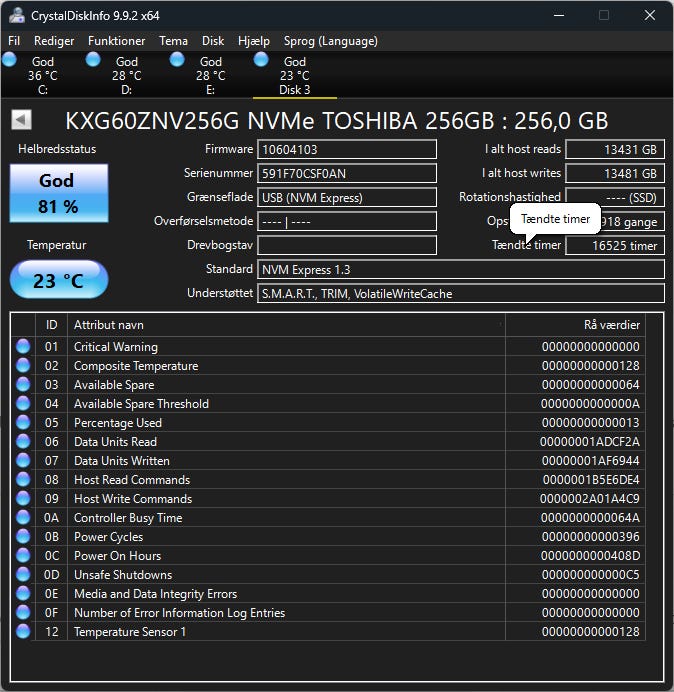Click status orb for Host Write Commands

click(23, 498)
